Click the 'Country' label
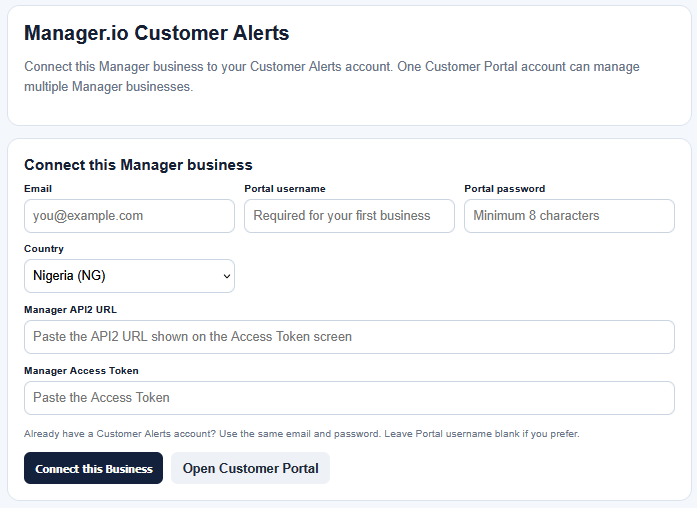Image resolution: width=697 pixels, height=508 pixels. tap(44, 249)
